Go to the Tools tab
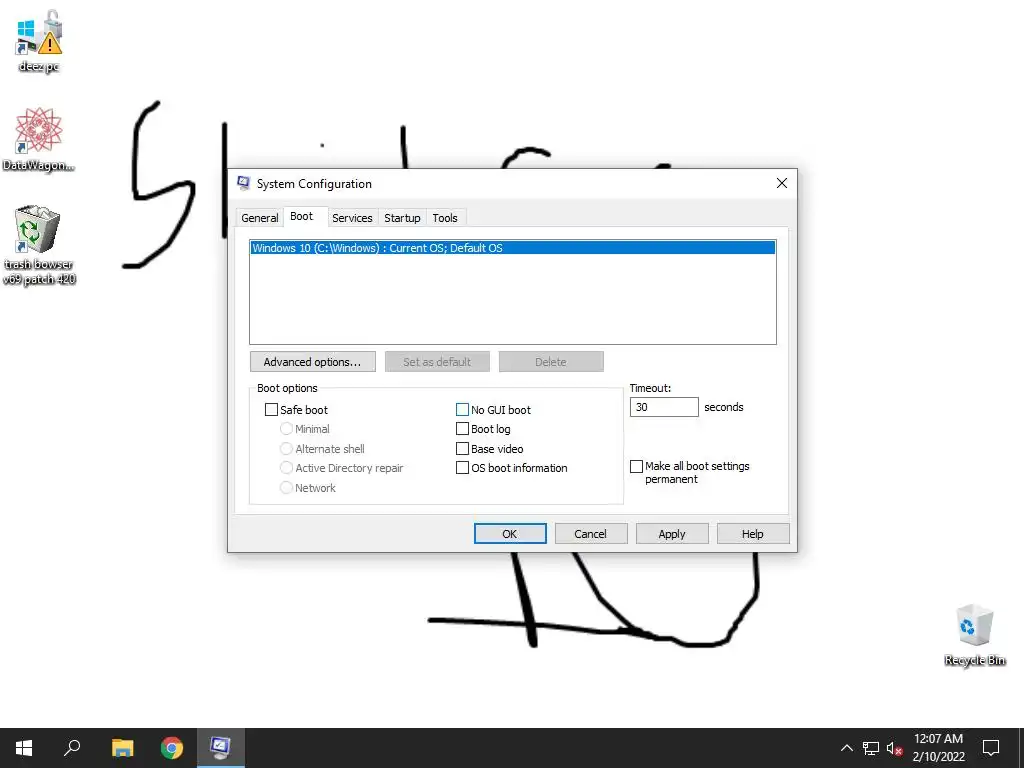 tap(445, 218)
